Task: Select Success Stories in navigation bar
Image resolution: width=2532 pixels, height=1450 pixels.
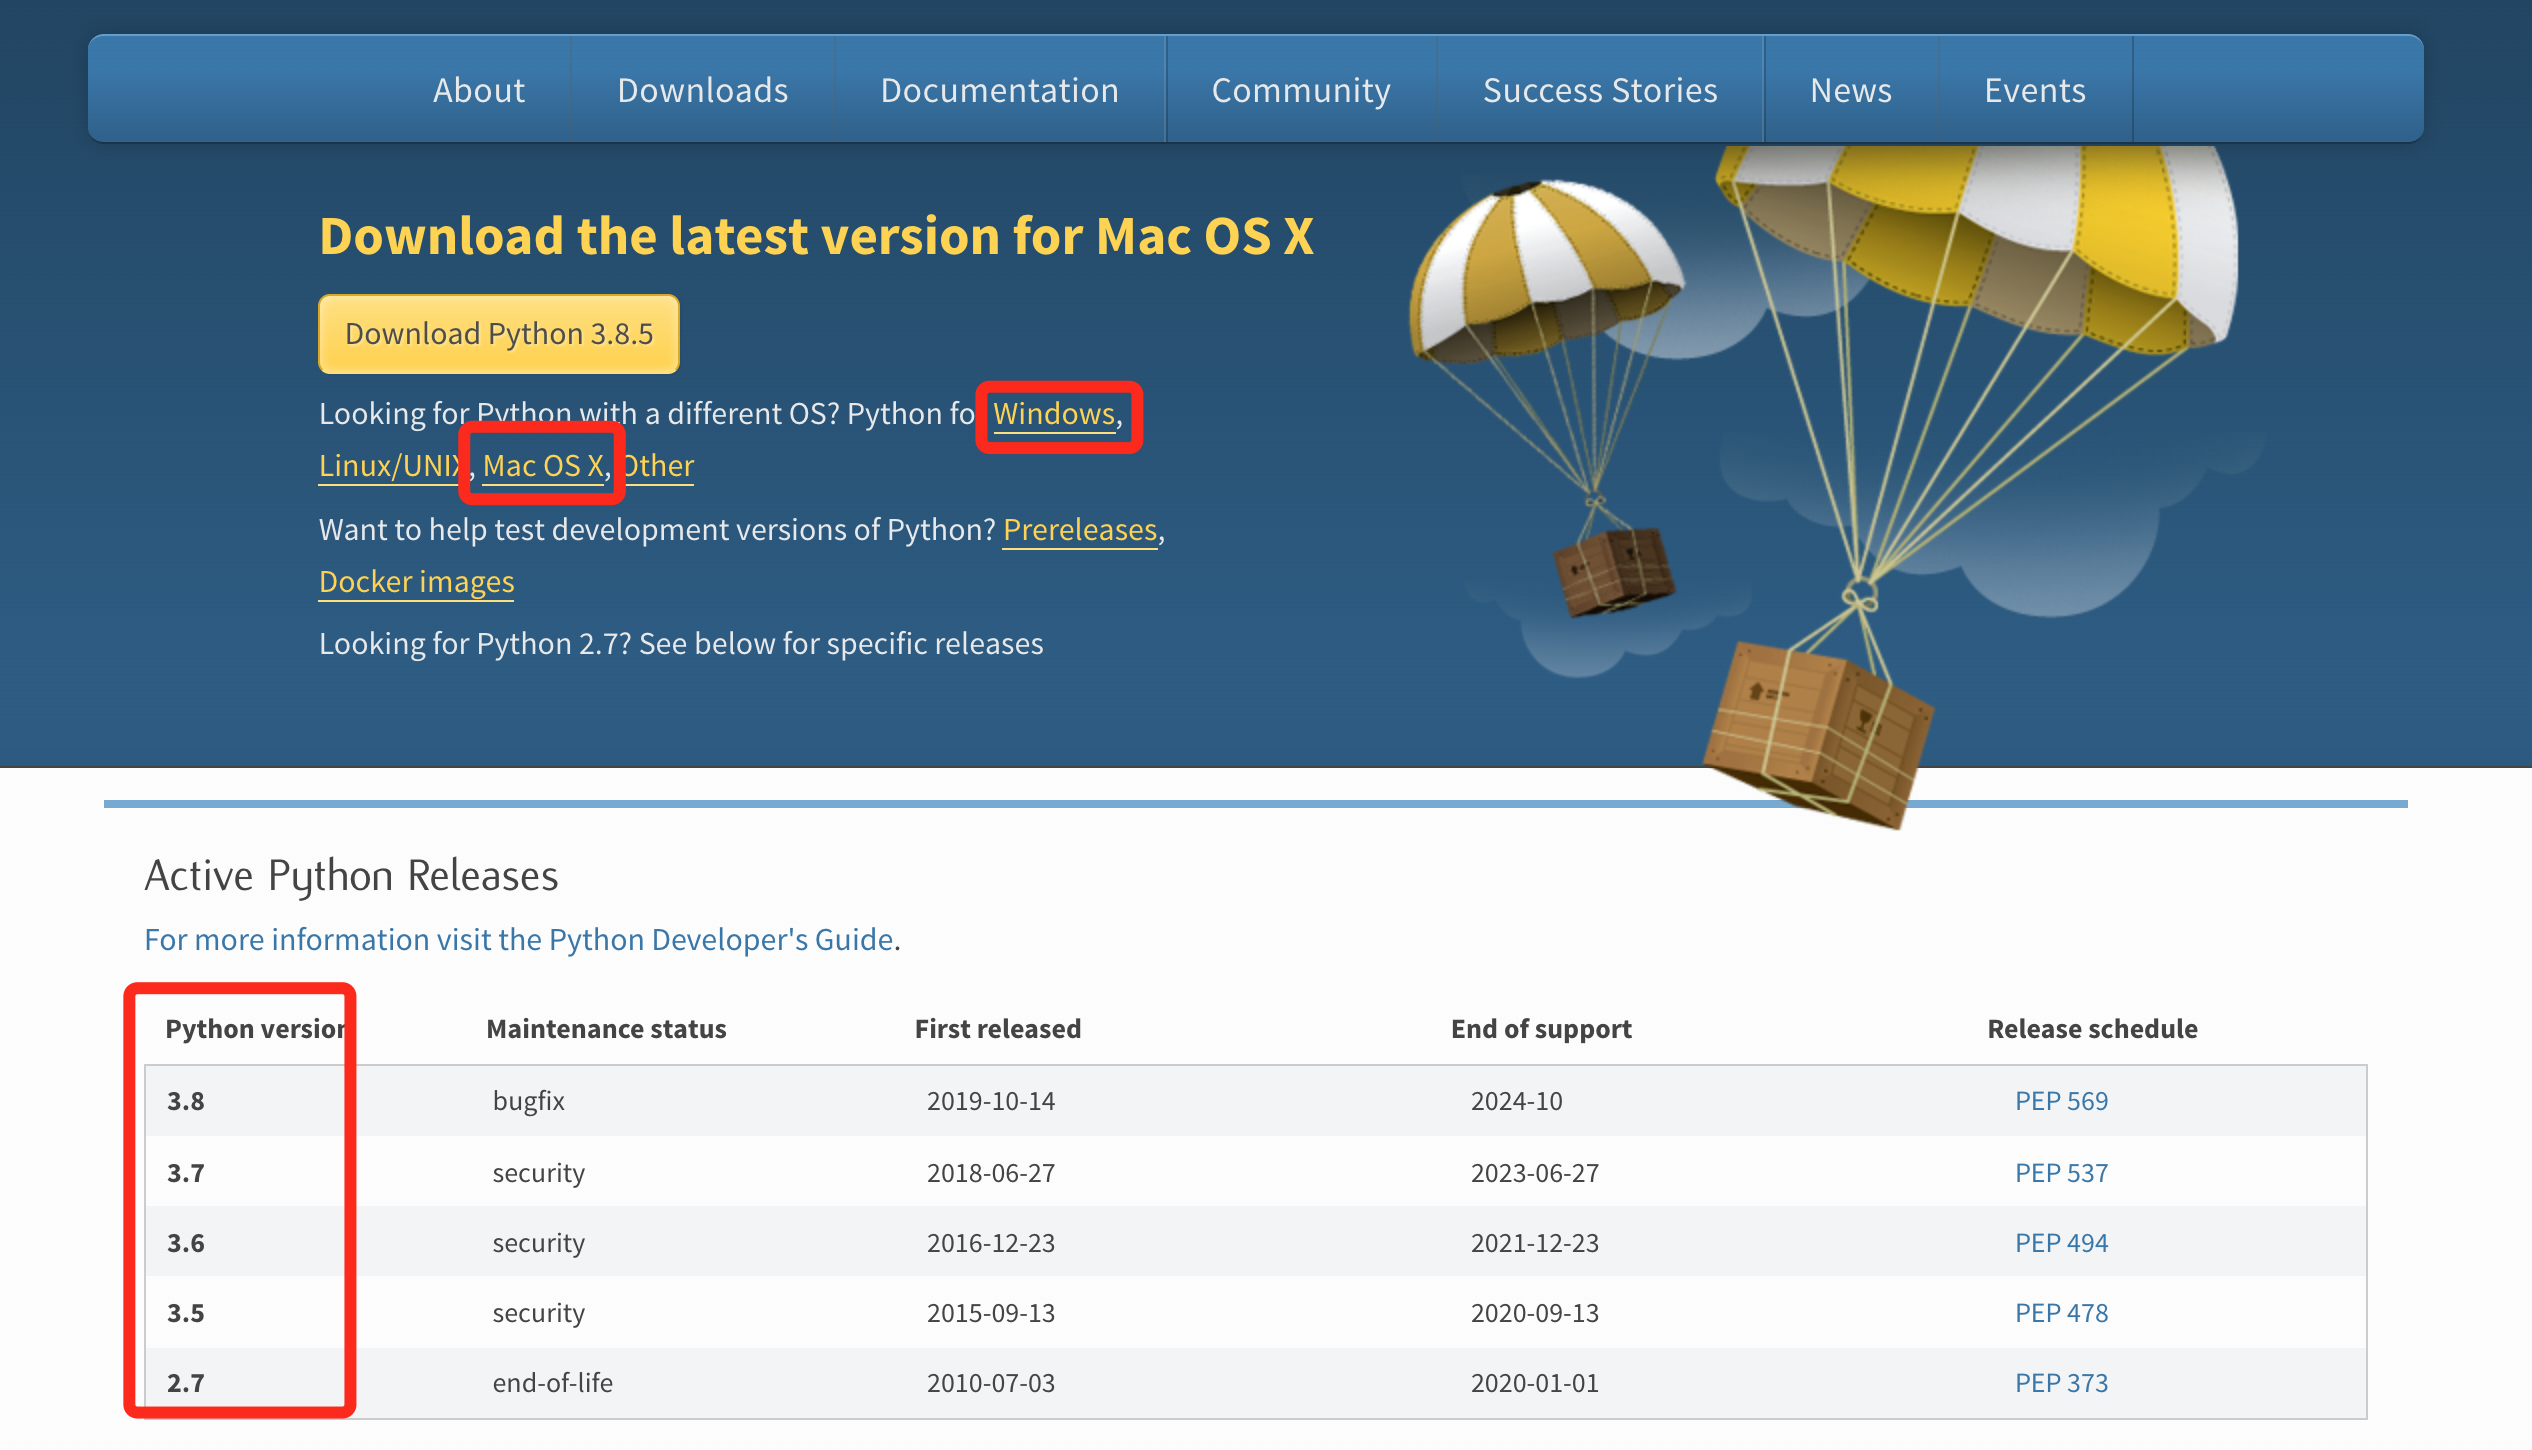Action: tap(1600, 90)
